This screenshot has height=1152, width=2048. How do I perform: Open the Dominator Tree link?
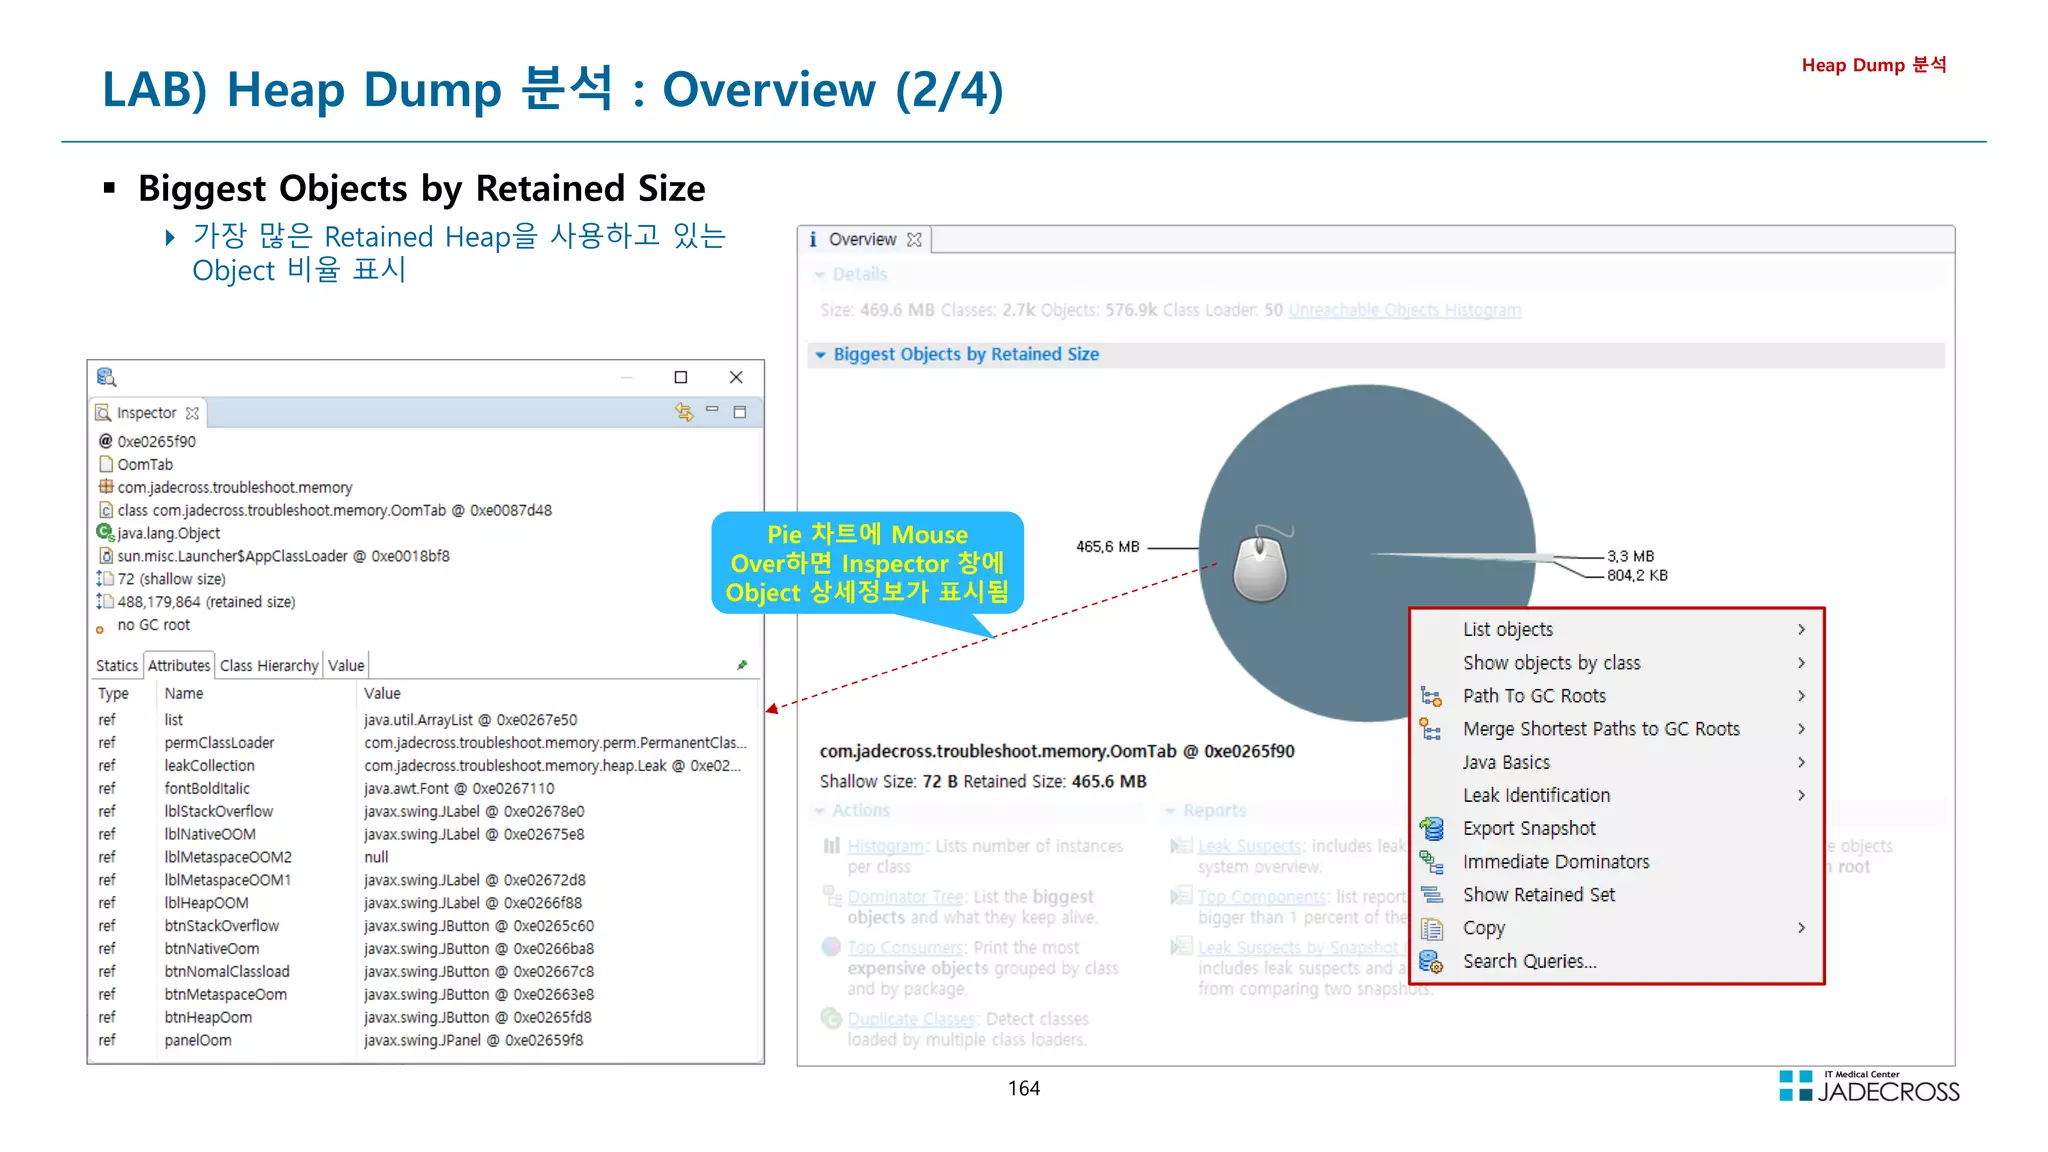tap(906, 897)
